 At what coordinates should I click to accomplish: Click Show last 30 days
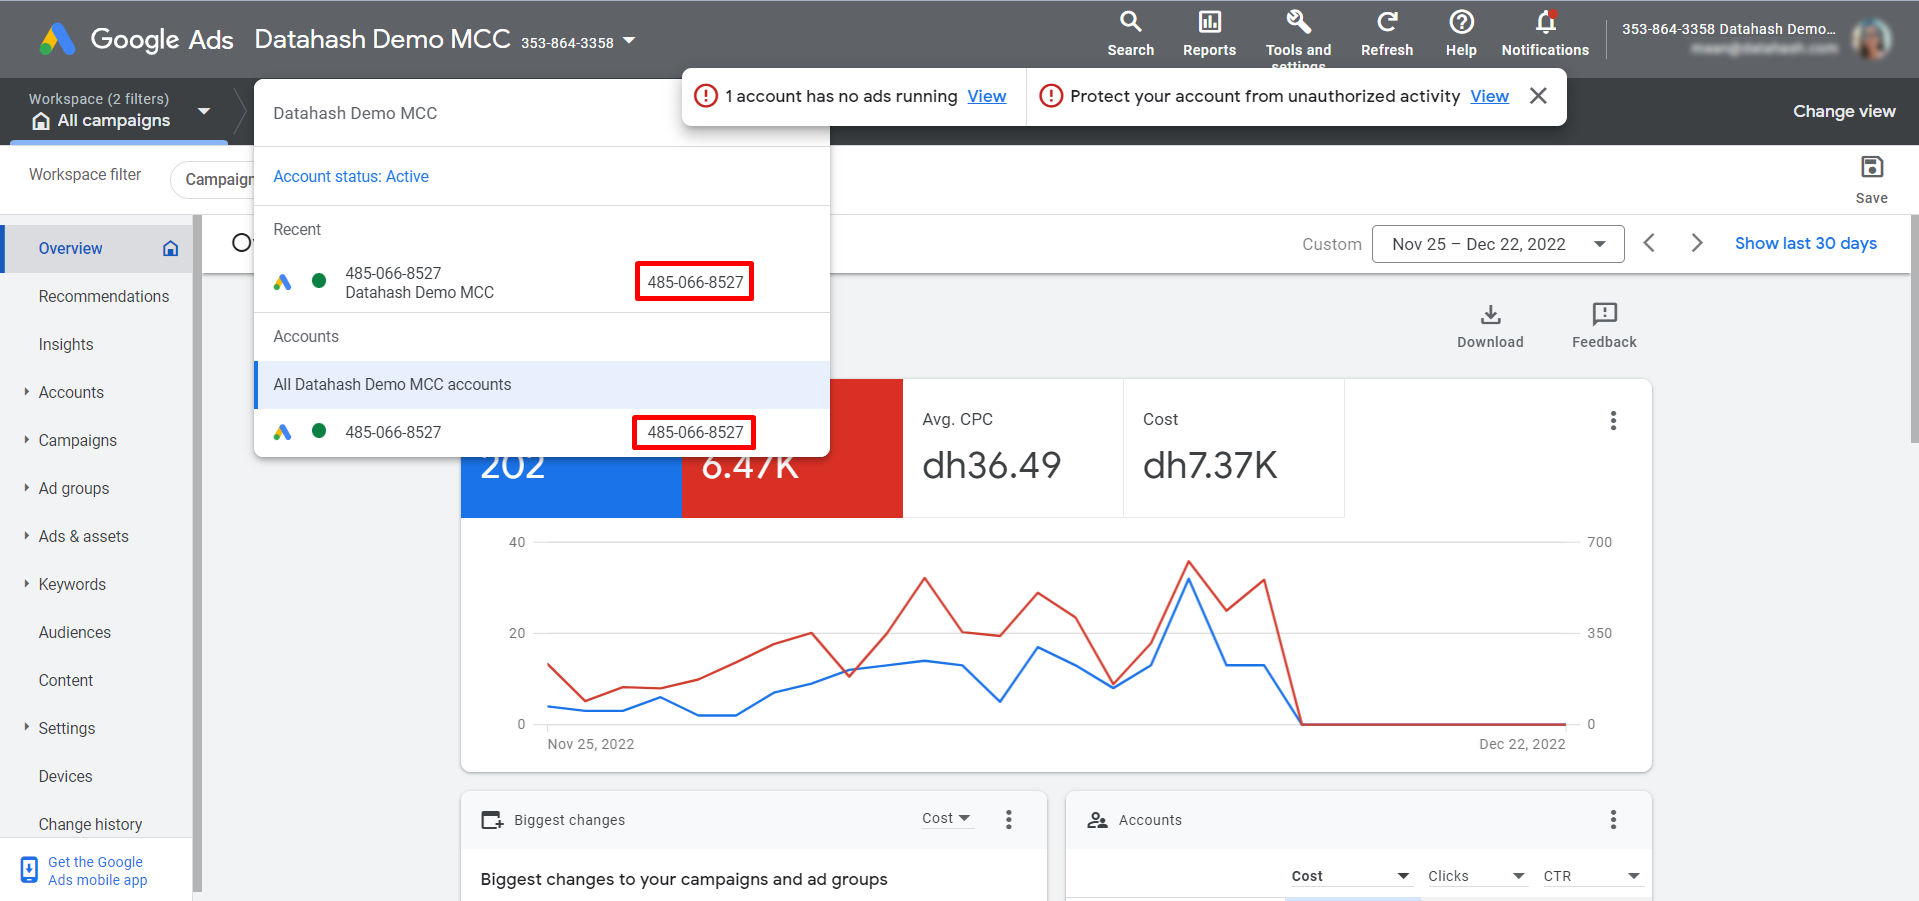click(1805, 243)
